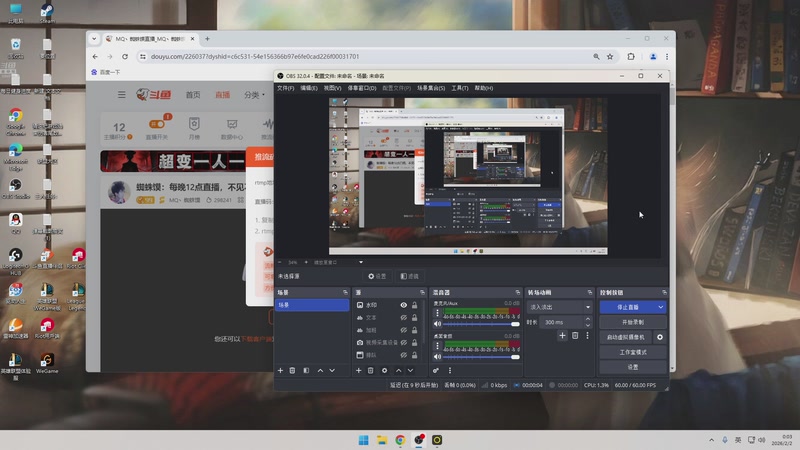The image size is (800, 450).
Task: Open advanced audio properties gears in mixer
Action: (x=436, y=370)
